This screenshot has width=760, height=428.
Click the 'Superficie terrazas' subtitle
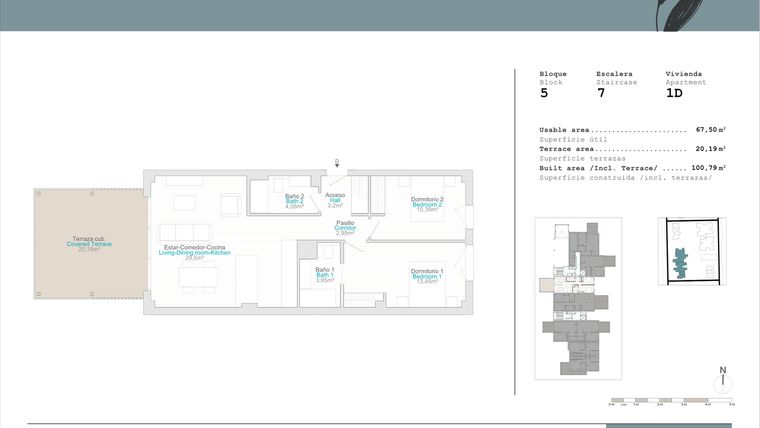coord(582,159)
